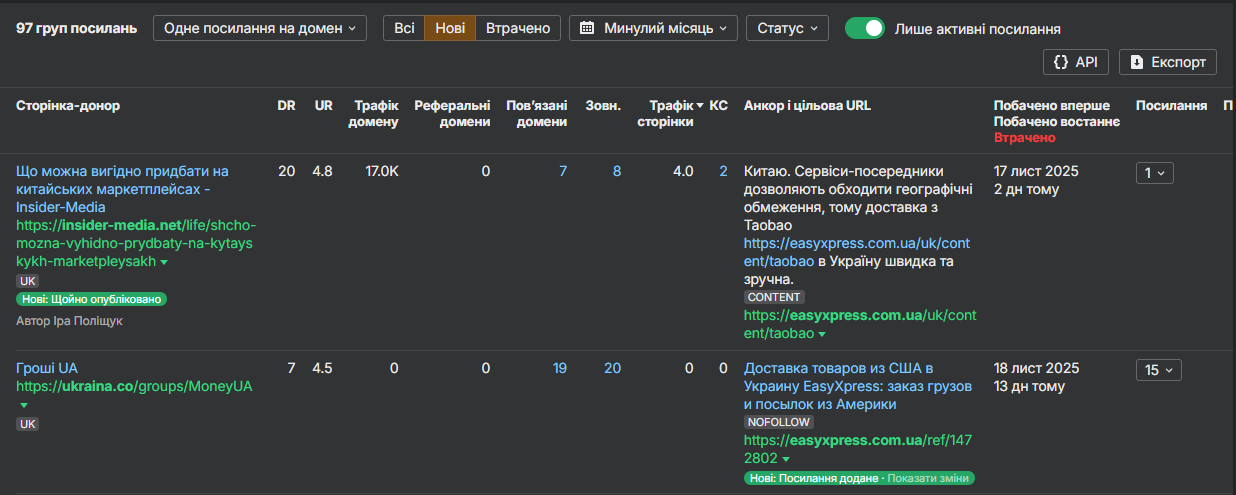This screenshot has width=1236, height=495.
Task: Open the Минулий місяць date dropdown
Action: coord(654,28)
